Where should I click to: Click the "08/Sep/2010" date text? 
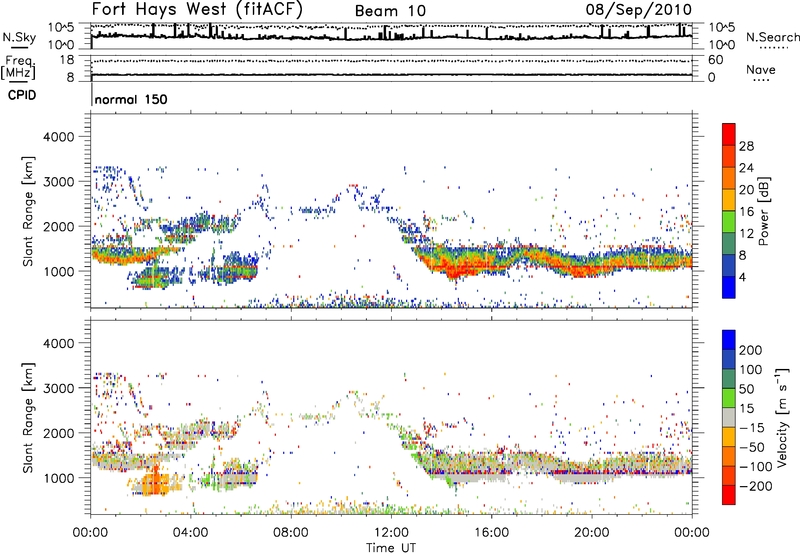click(x=639, y=9)
